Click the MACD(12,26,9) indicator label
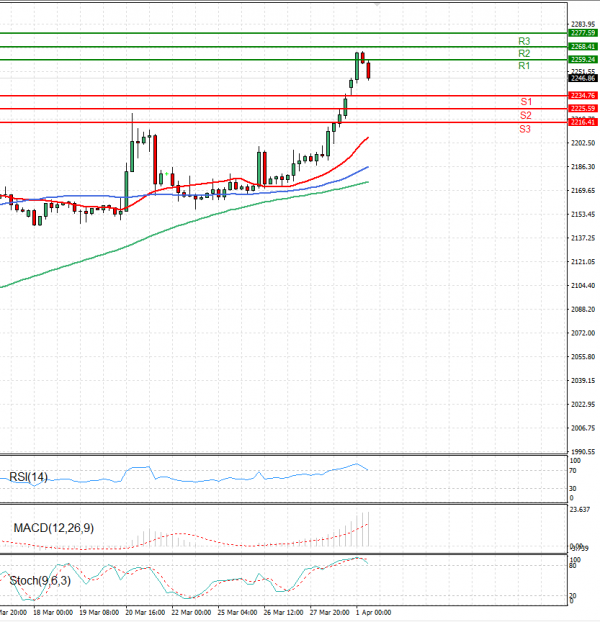The width and height of the screenshot is (600, 622). pos(54,528)
